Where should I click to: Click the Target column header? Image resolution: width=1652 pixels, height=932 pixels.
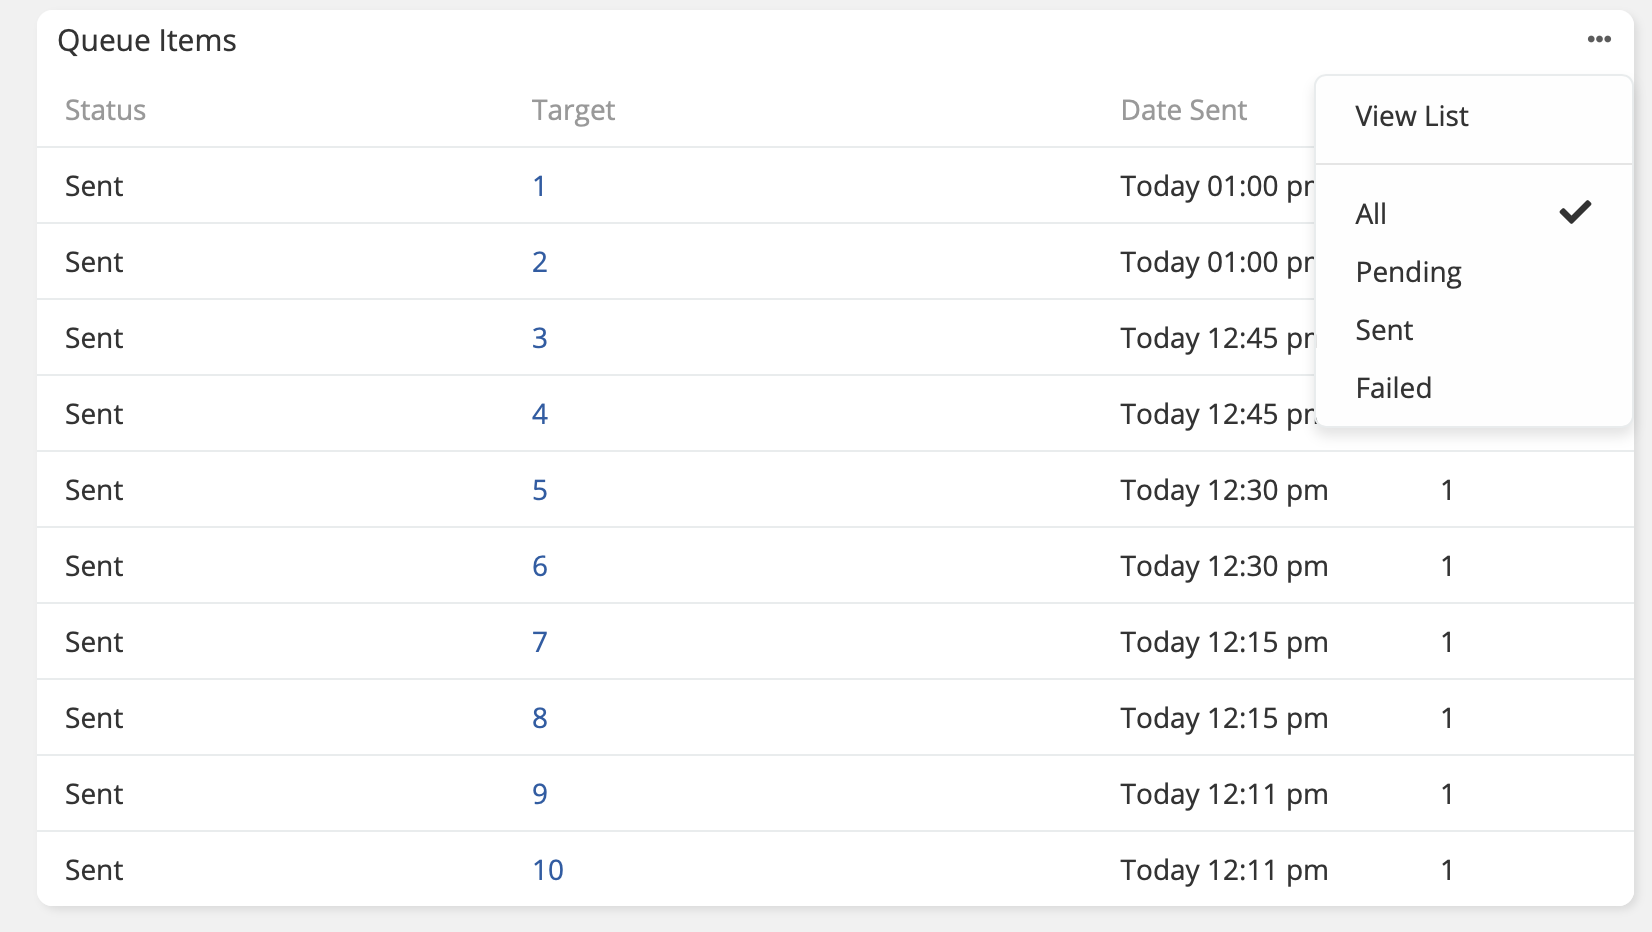click(x=573, y=110)
